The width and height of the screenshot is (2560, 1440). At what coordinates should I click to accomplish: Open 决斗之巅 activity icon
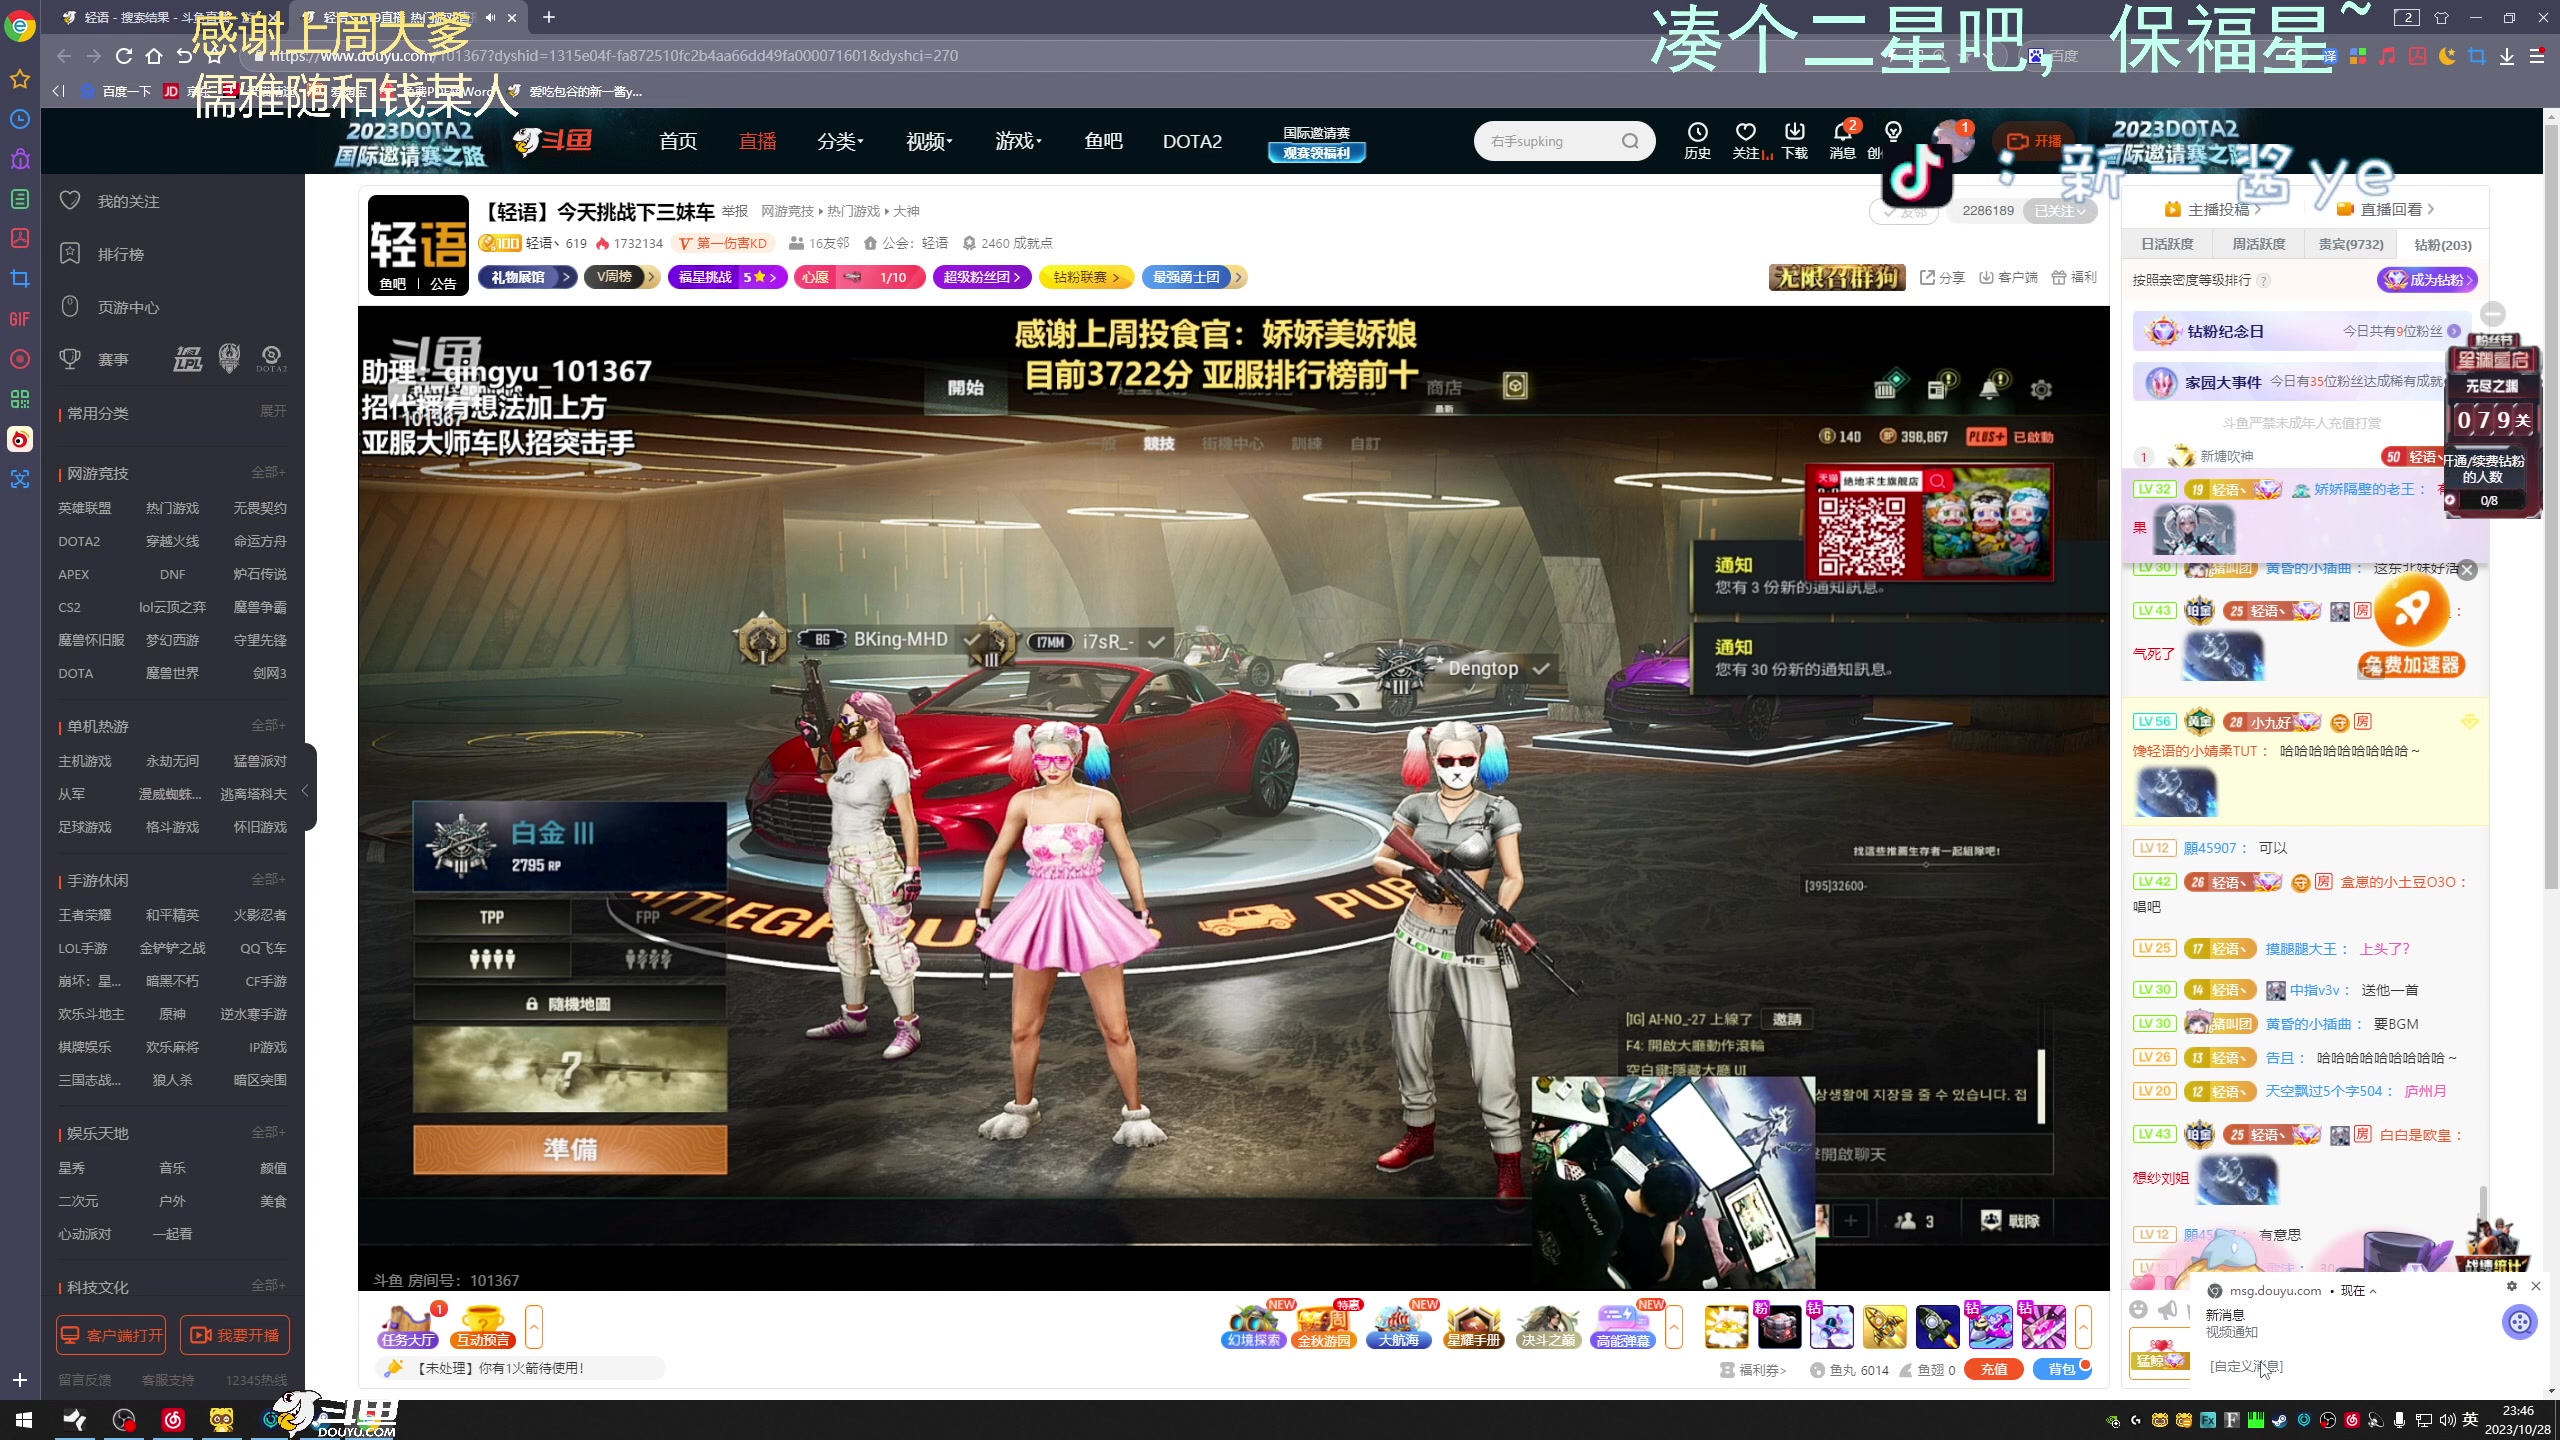(x=1548, y=1327)
